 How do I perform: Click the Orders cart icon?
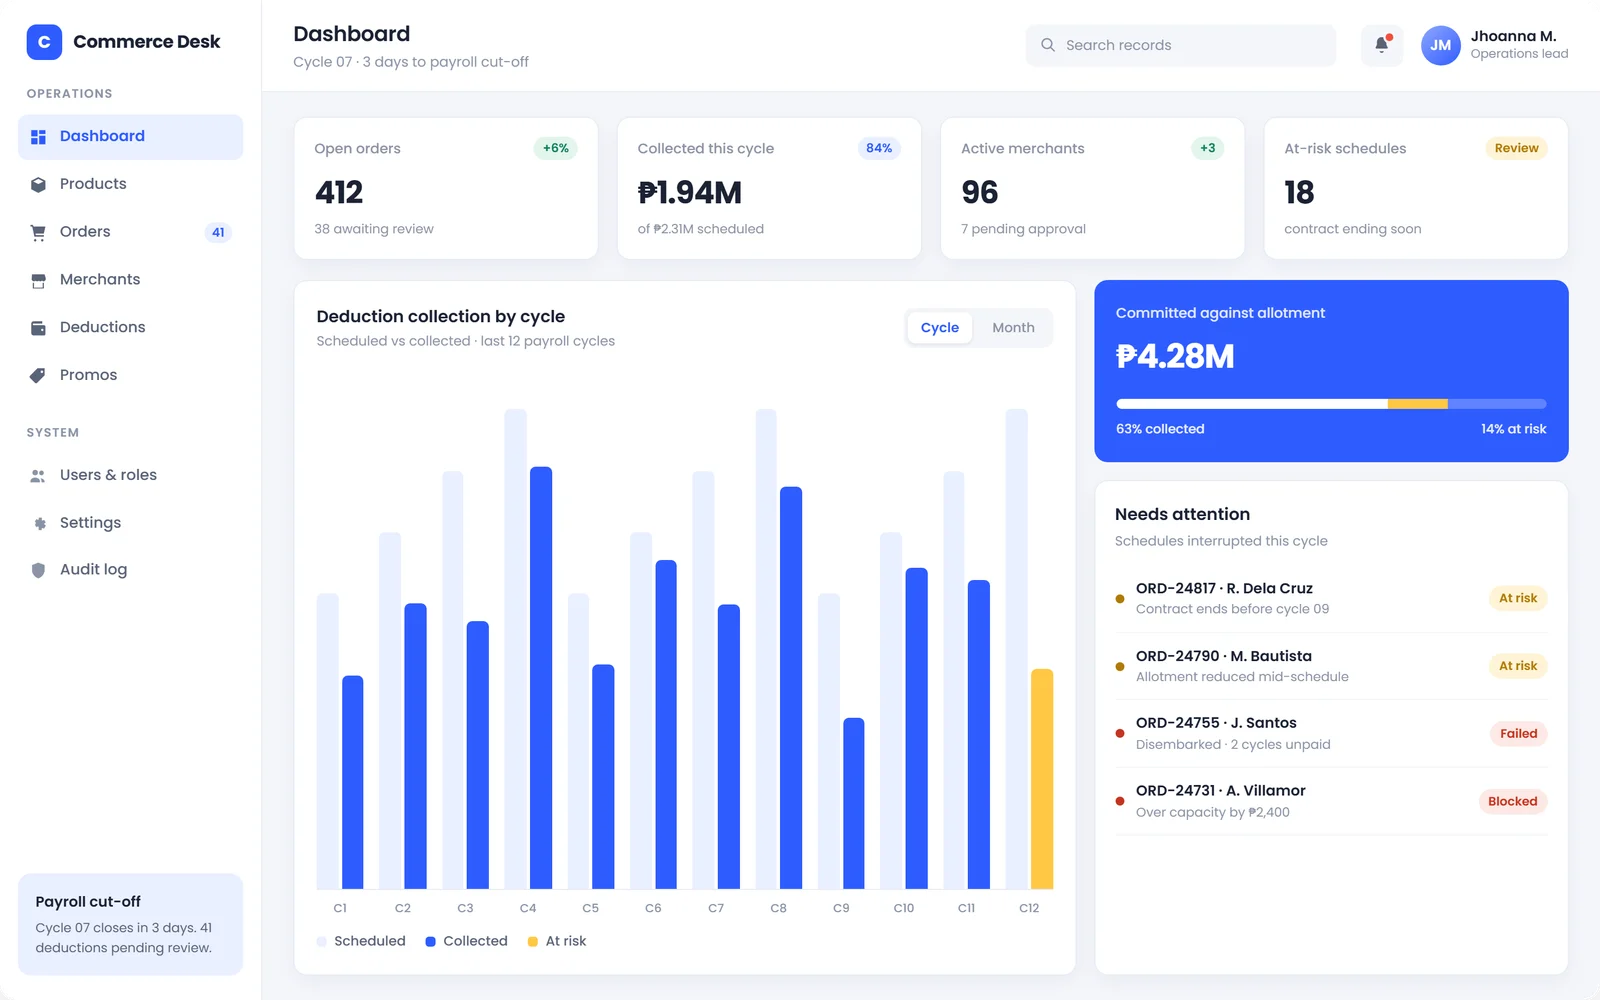[x=38, y=232]
